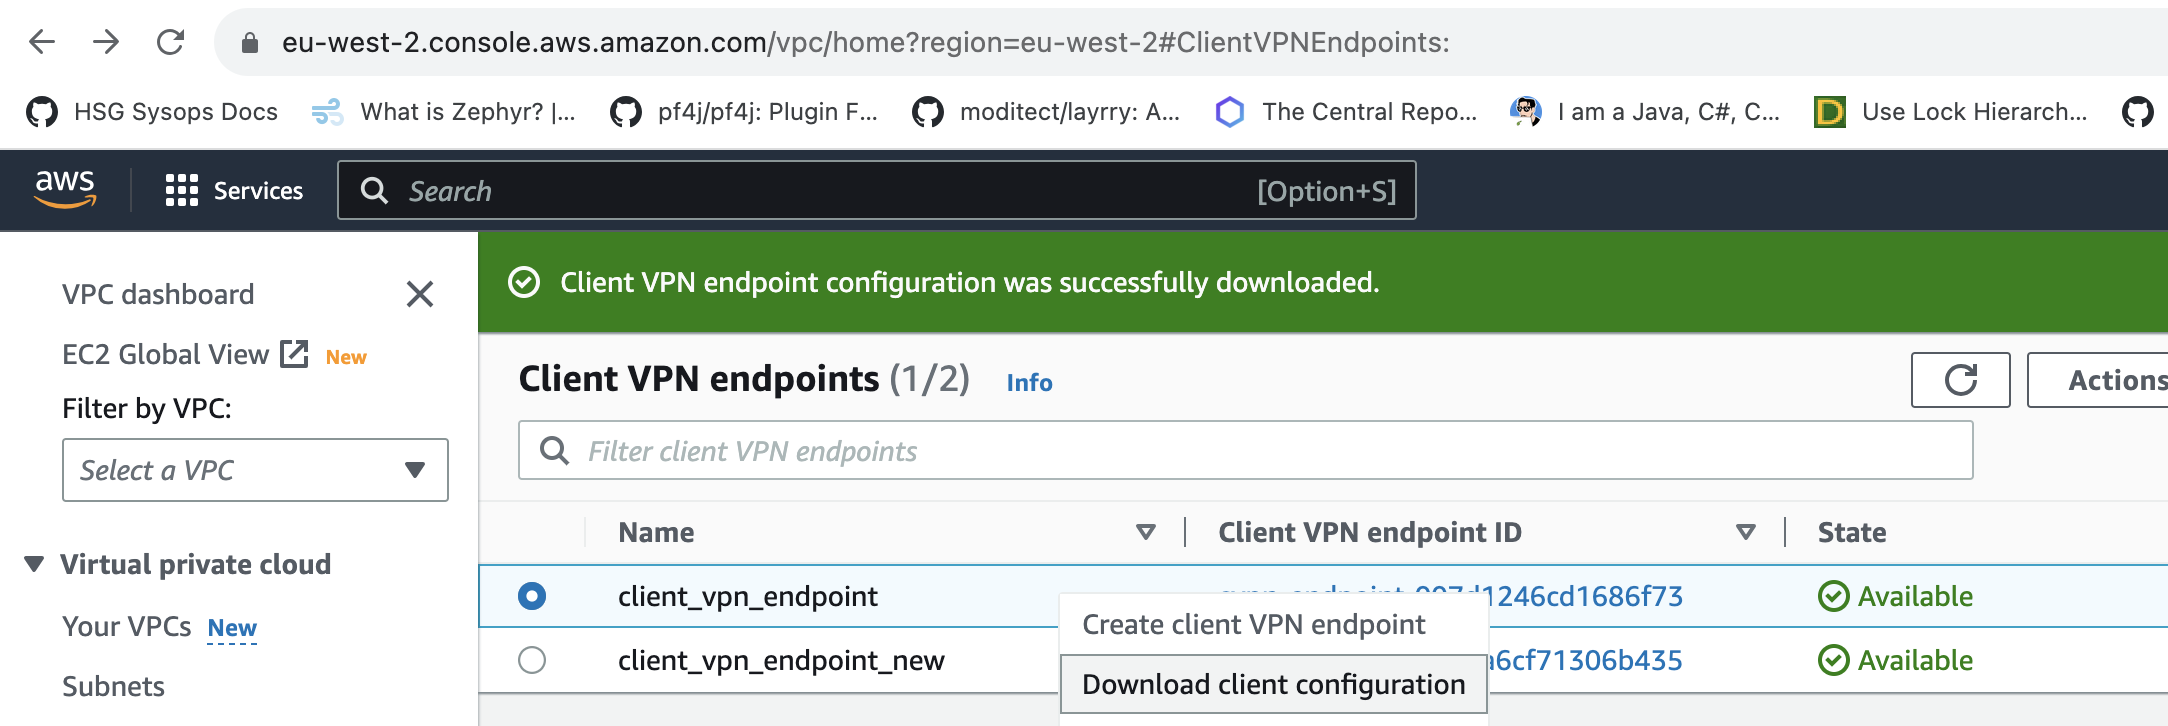The image size is (2168, 726).
Task: Select the client_vpn_endpoint radio button
Action: point(532,596)
